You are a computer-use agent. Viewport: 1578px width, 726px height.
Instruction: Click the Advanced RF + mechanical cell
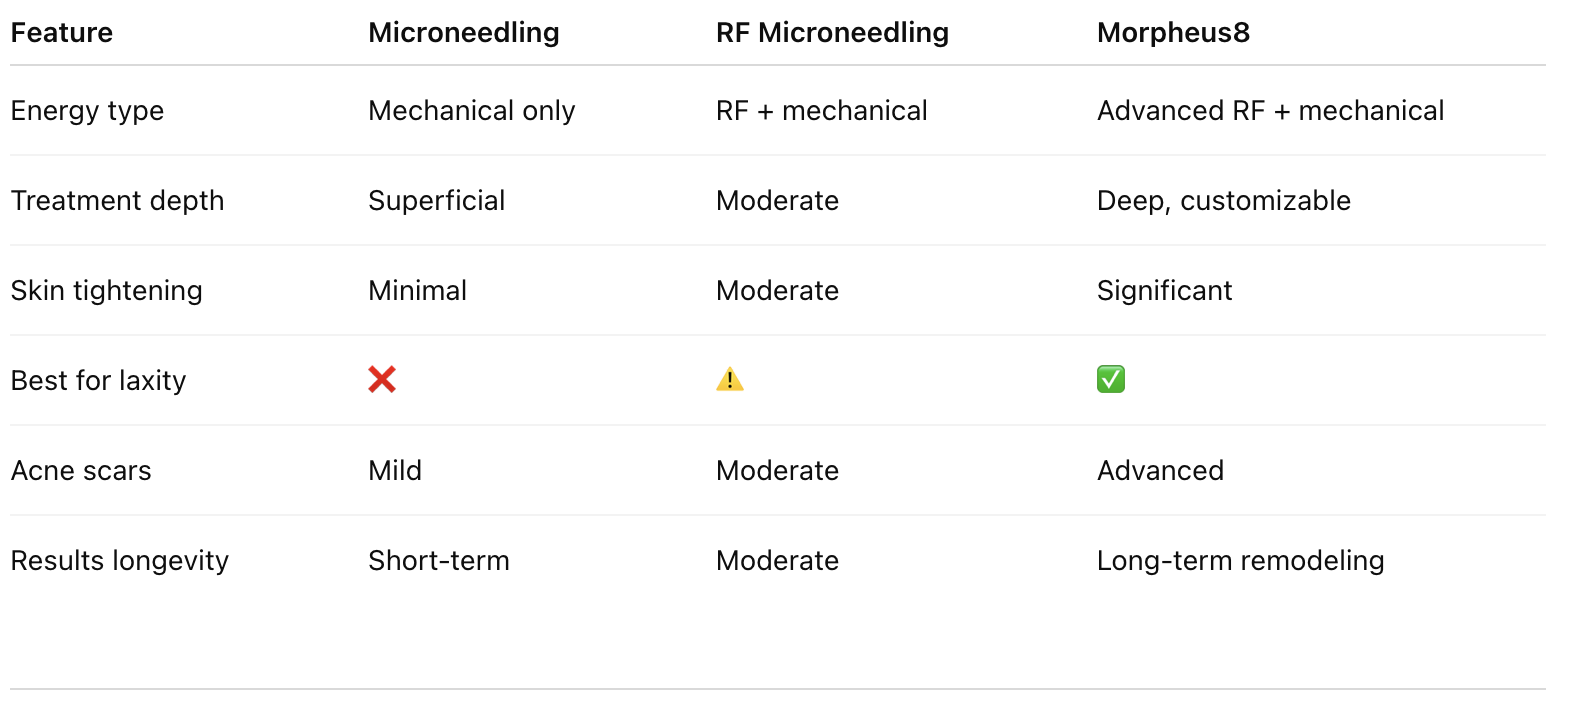click(x=1271, y=111)
